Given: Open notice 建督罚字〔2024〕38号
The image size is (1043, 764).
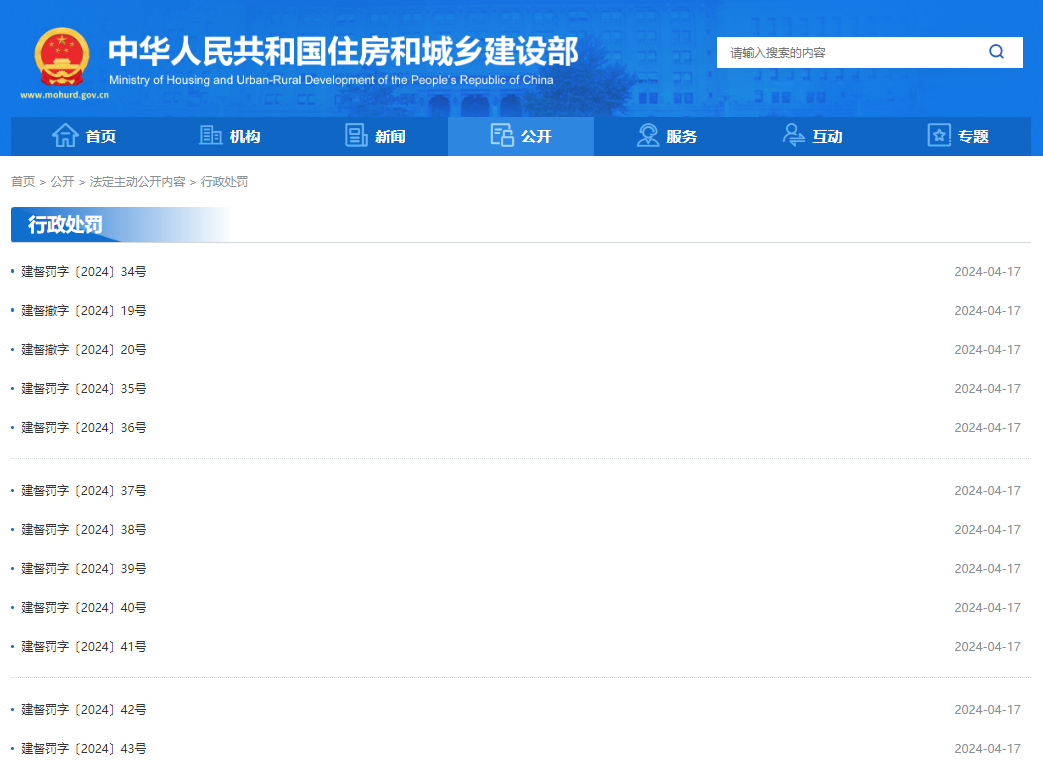Looking at the screenshot, I should [x=84, y=530].
